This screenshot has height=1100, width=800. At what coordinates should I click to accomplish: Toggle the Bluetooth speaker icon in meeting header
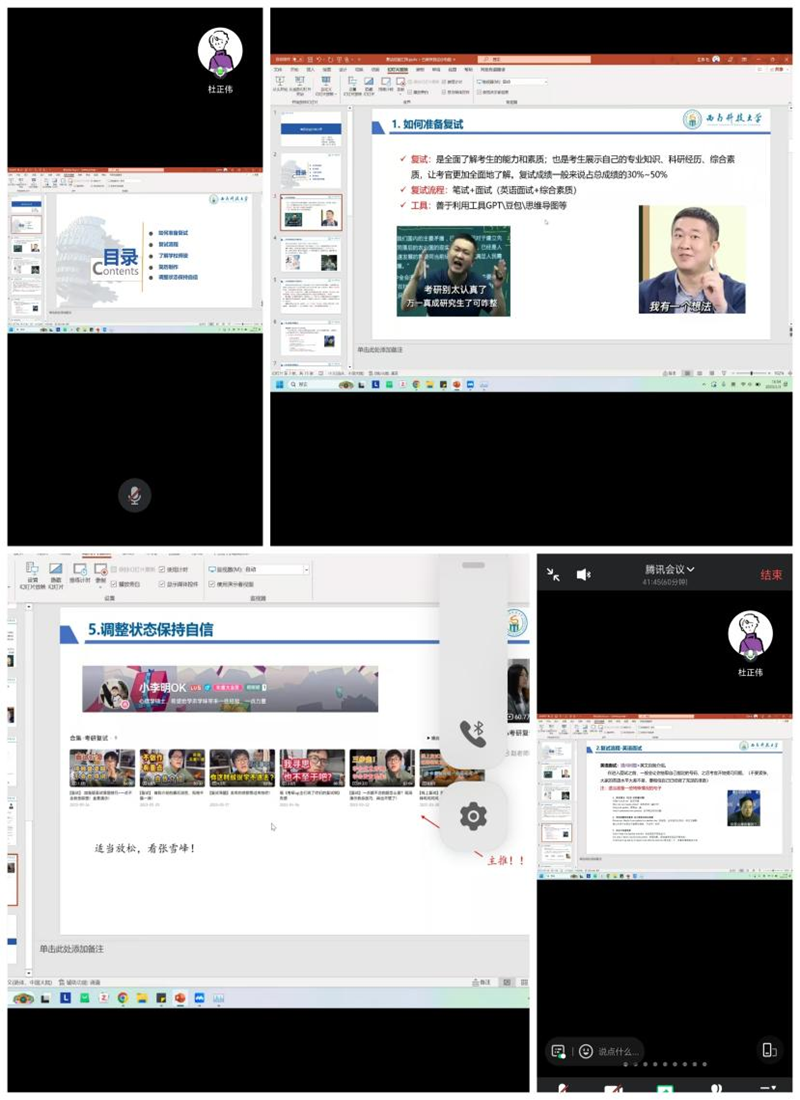pyautogui.click(x=584, y=574)
